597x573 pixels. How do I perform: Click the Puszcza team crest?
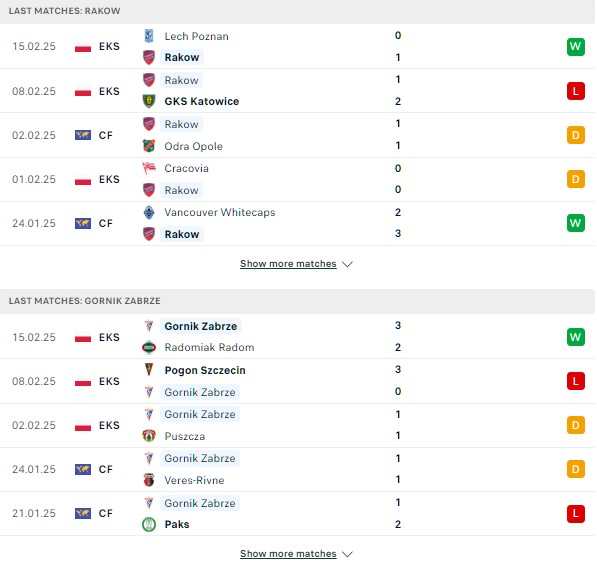coord(149,436)
